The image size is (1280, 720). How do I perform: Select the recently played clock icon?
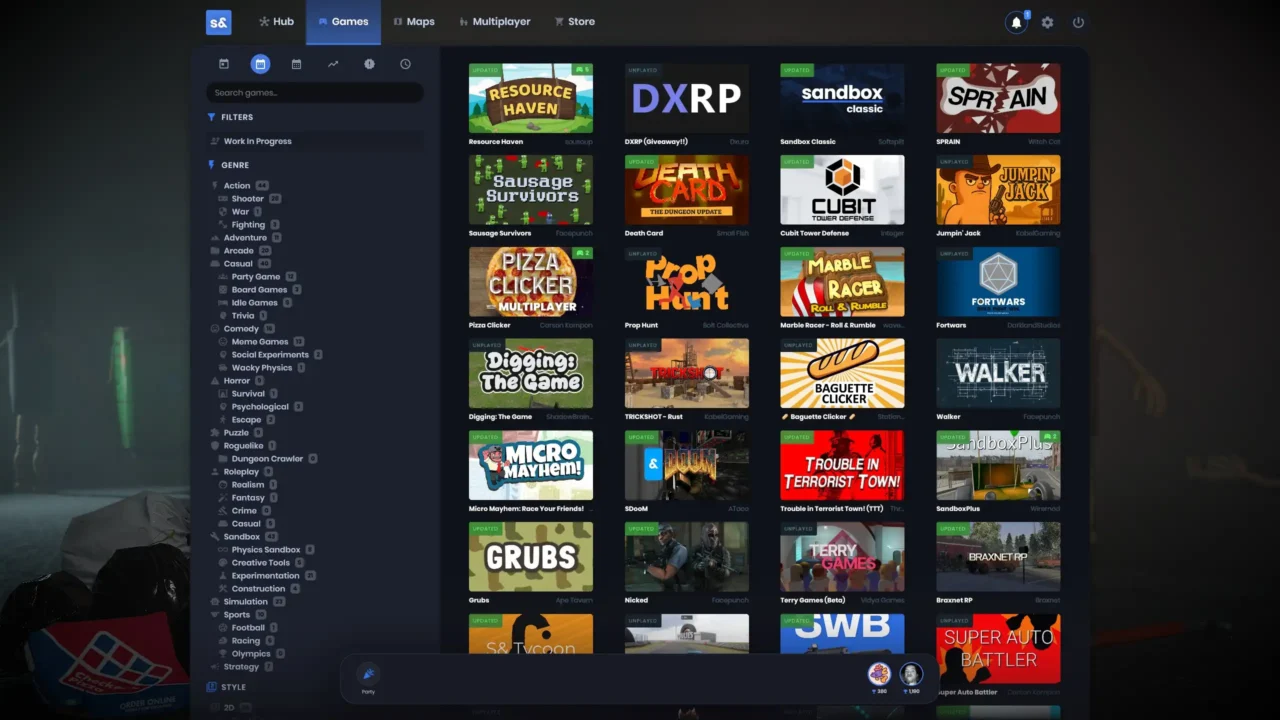[405, 64]
